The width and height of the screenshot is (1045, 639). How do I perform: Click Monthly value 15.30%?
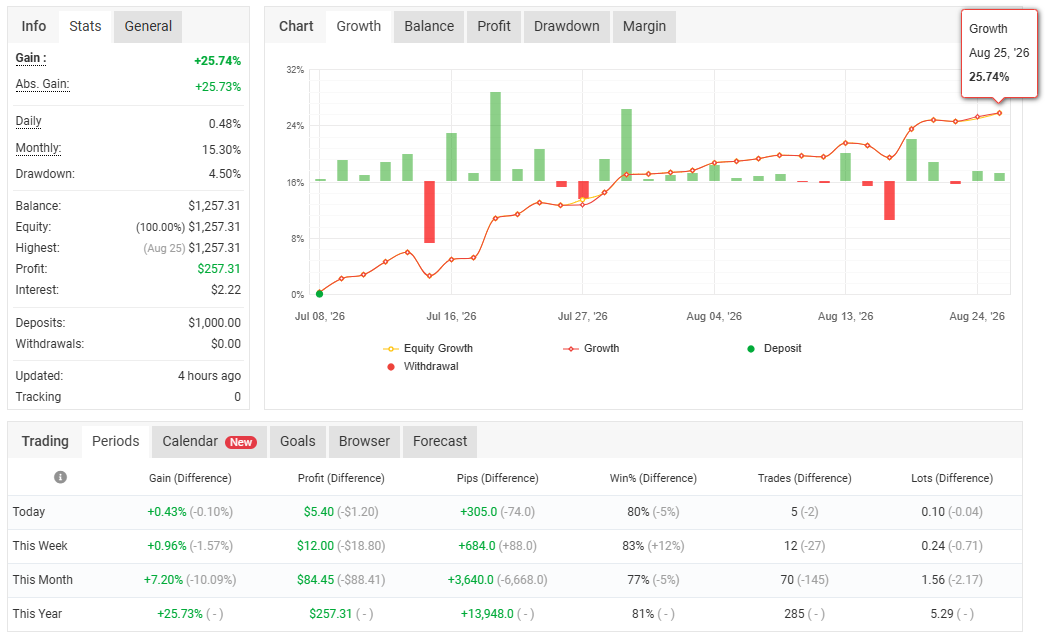pos(221,150)
